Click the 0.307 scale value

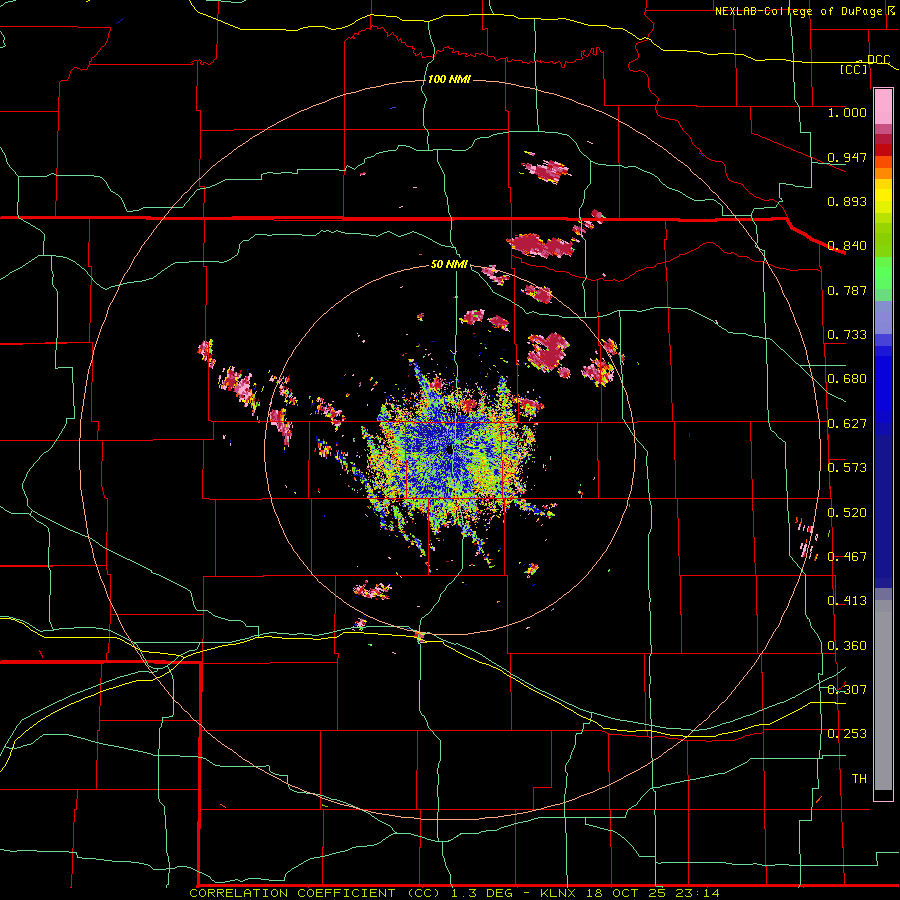[847, 690]
